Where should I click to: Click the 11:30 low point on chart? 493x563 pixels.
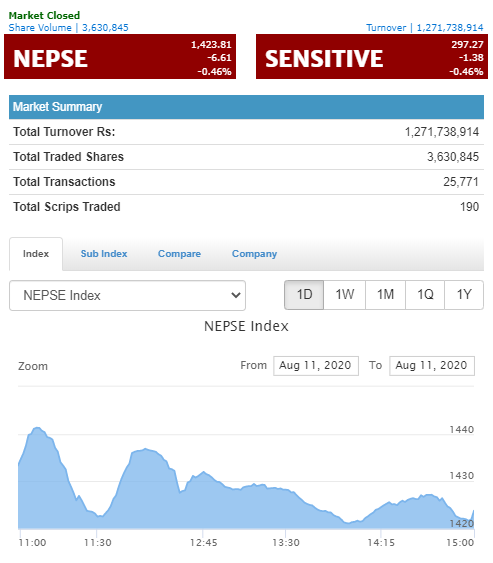(x=100, y=516)
